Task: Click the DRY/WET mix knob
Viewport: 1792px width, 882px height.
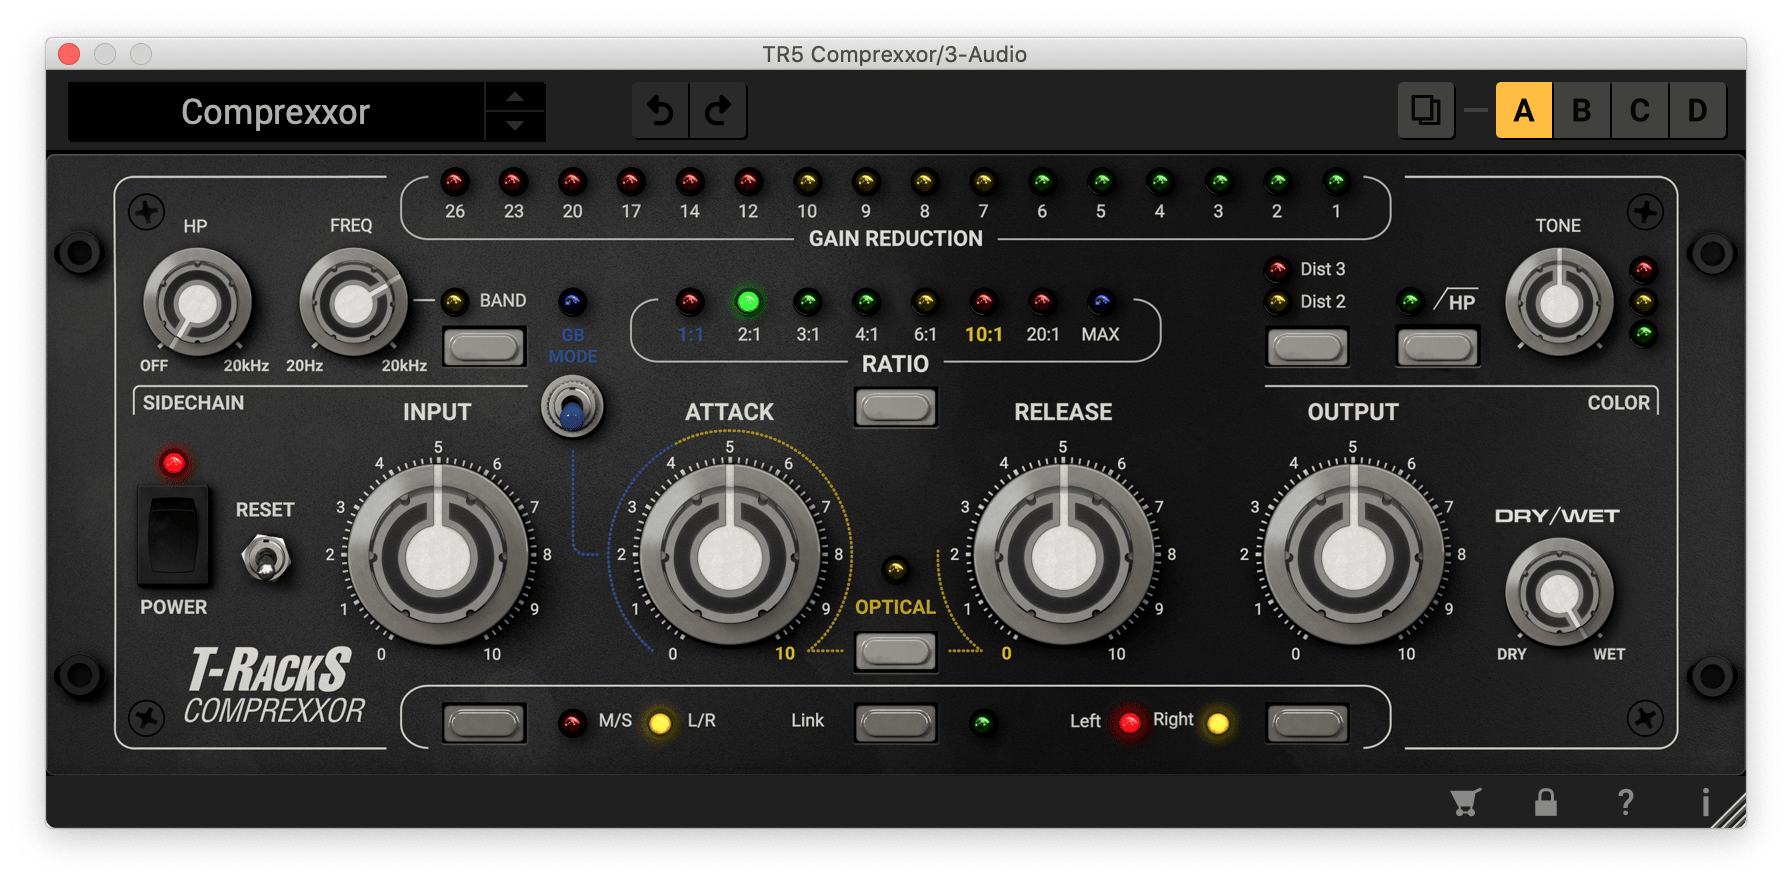Action: 1559,593
